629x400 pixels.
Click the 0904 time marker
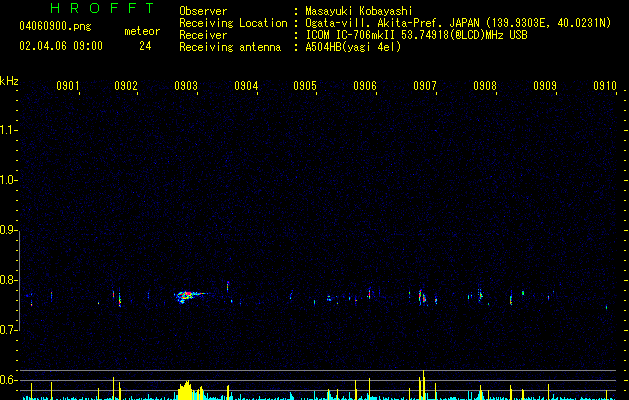pos(246,86)
